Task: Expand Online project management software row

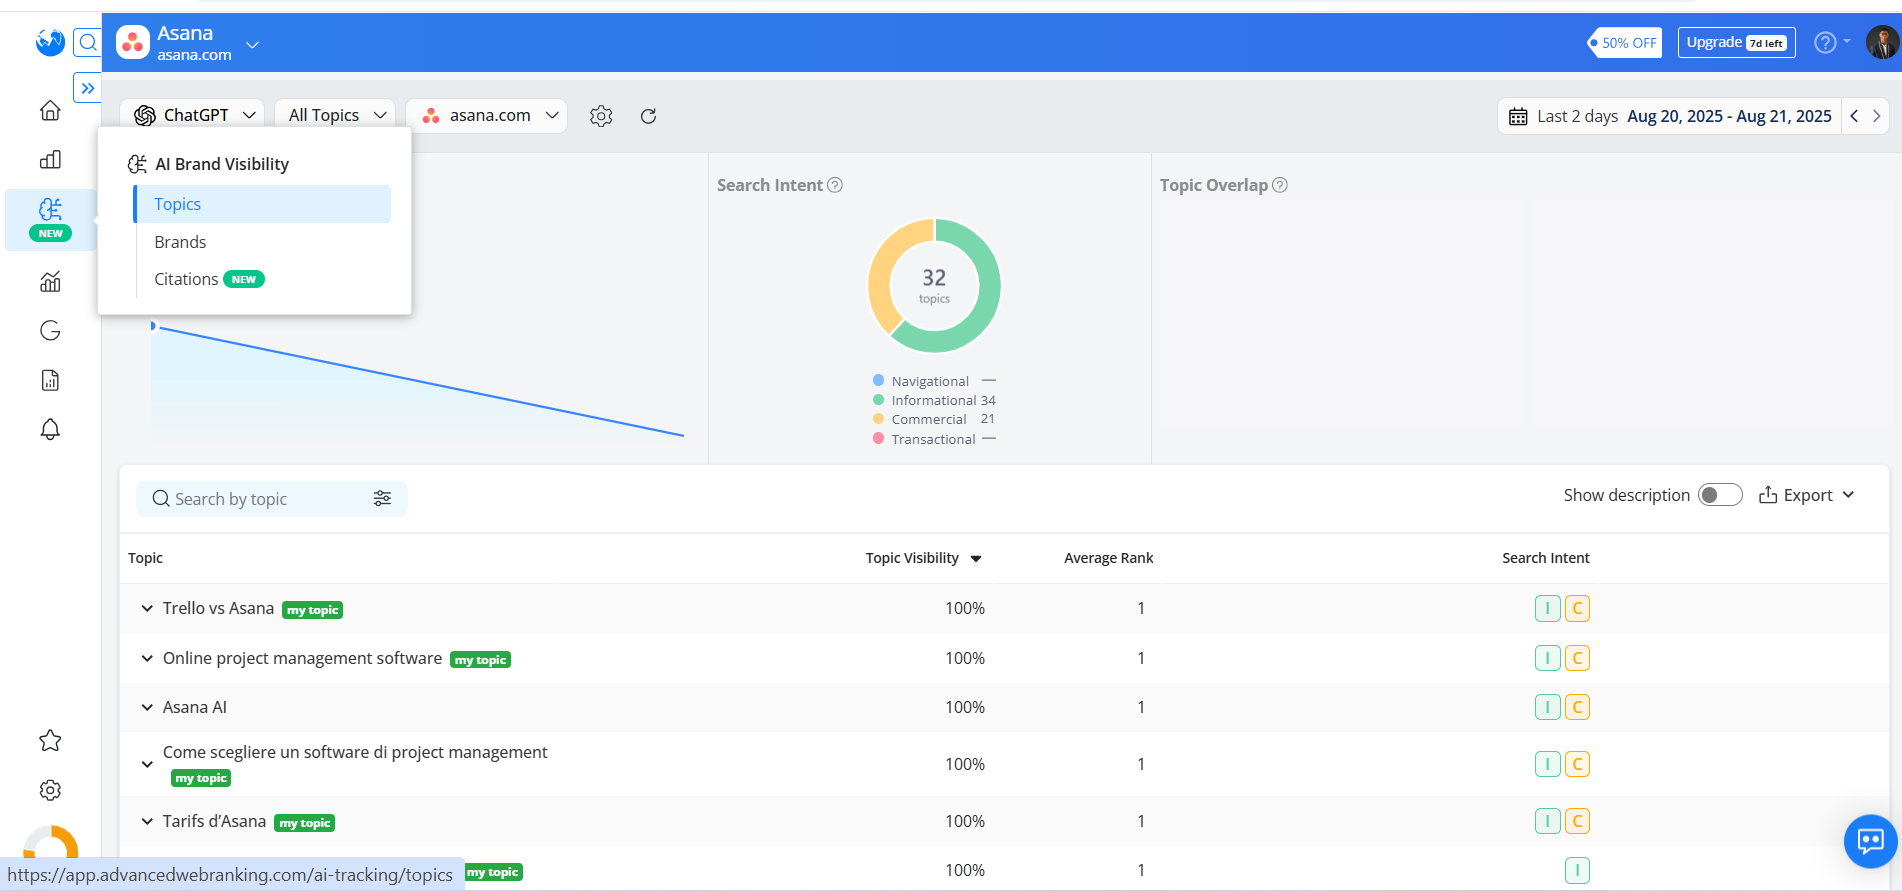Action: [x=147, y=658]
